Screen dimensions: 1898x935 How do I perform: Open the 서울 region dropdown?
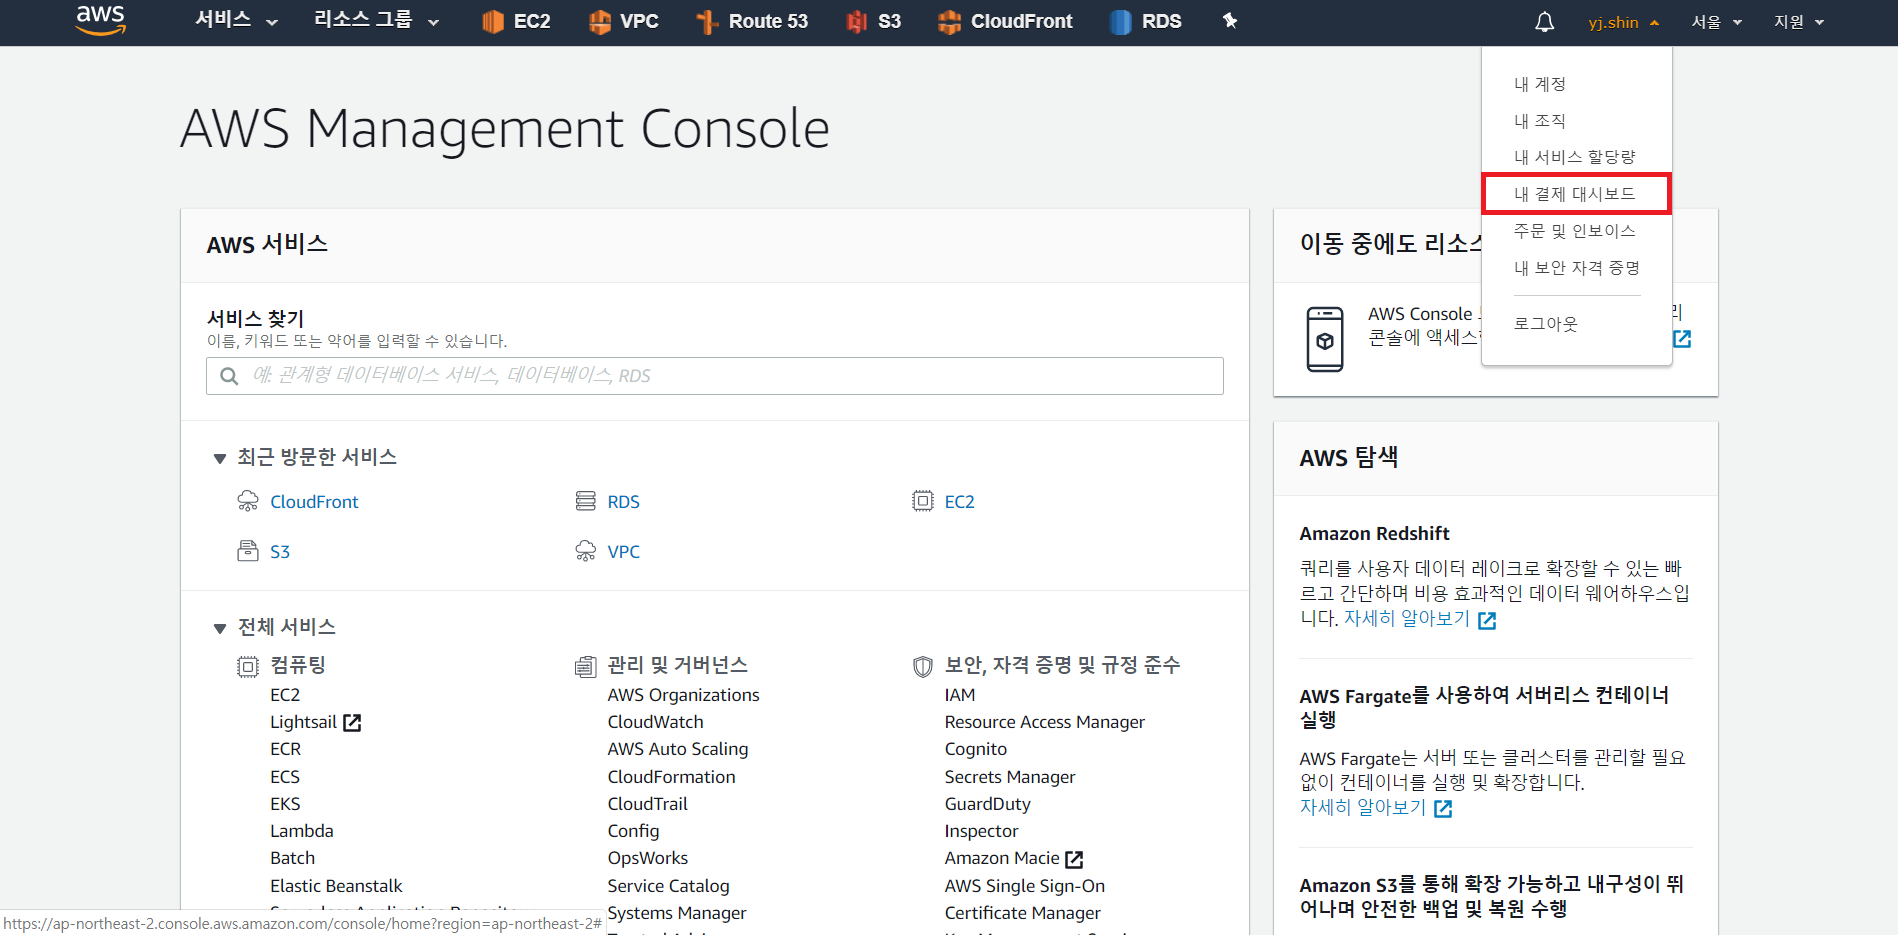[x=1717, y=22]
